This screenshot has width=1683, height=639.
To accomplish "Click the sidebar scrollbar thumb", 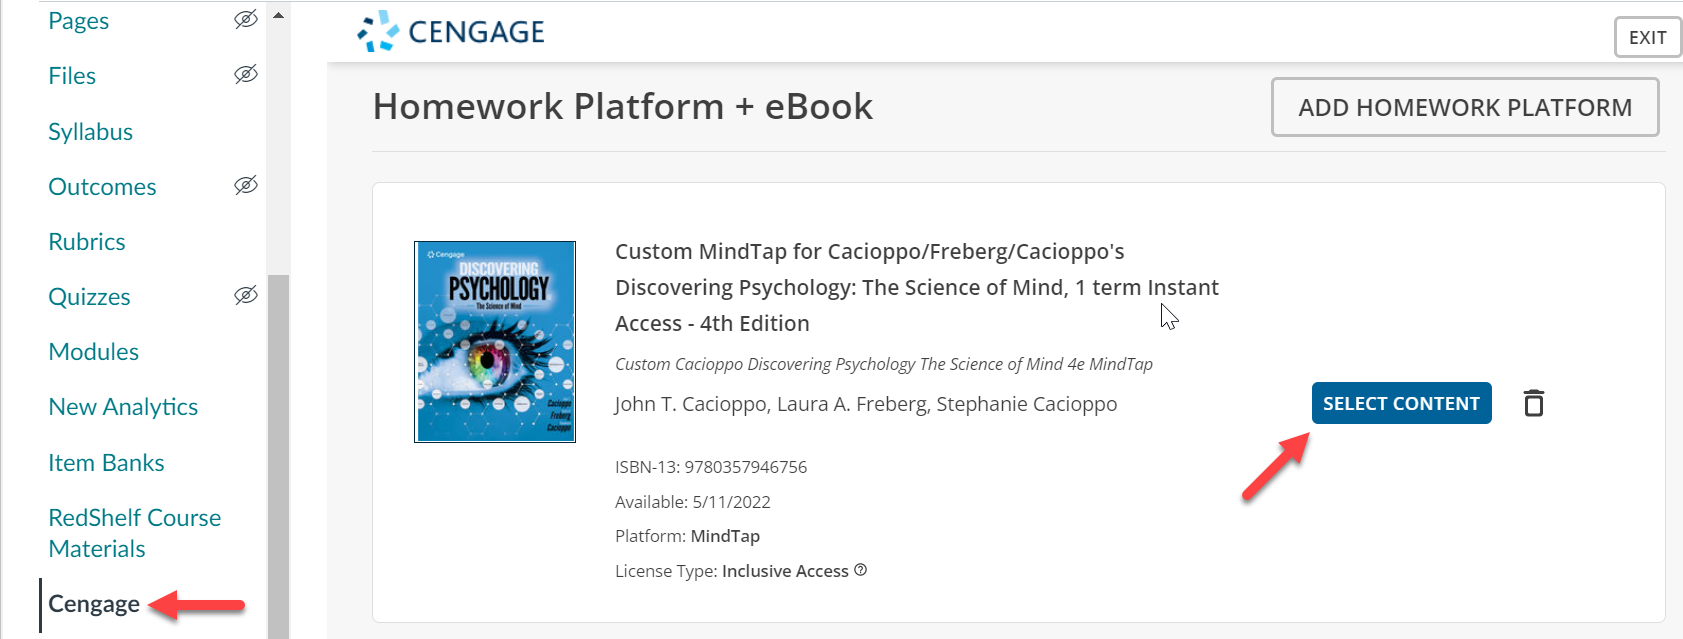I will point(278,456).
